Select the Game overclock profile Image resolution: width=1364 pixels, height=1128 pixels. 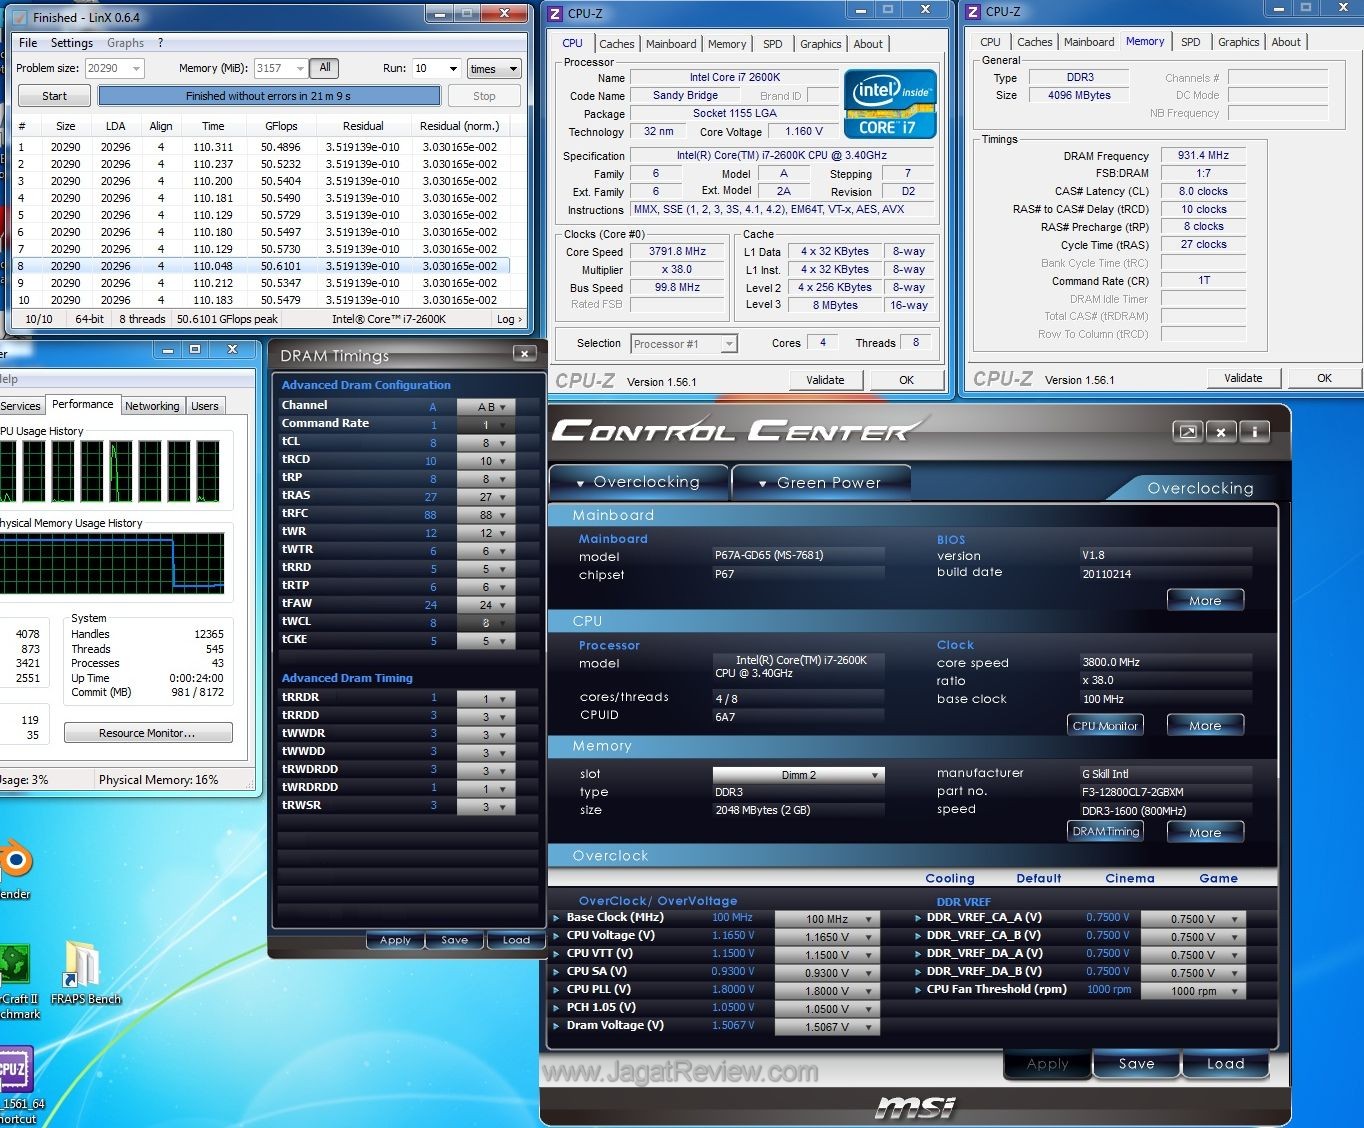[1218, 878]
